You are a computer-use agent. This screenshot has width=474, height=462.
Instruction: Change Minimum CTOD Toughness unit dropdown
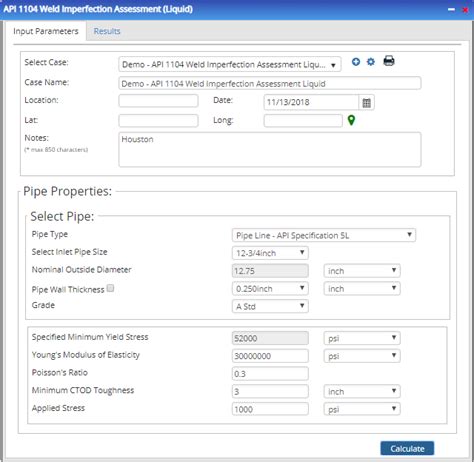362,391
